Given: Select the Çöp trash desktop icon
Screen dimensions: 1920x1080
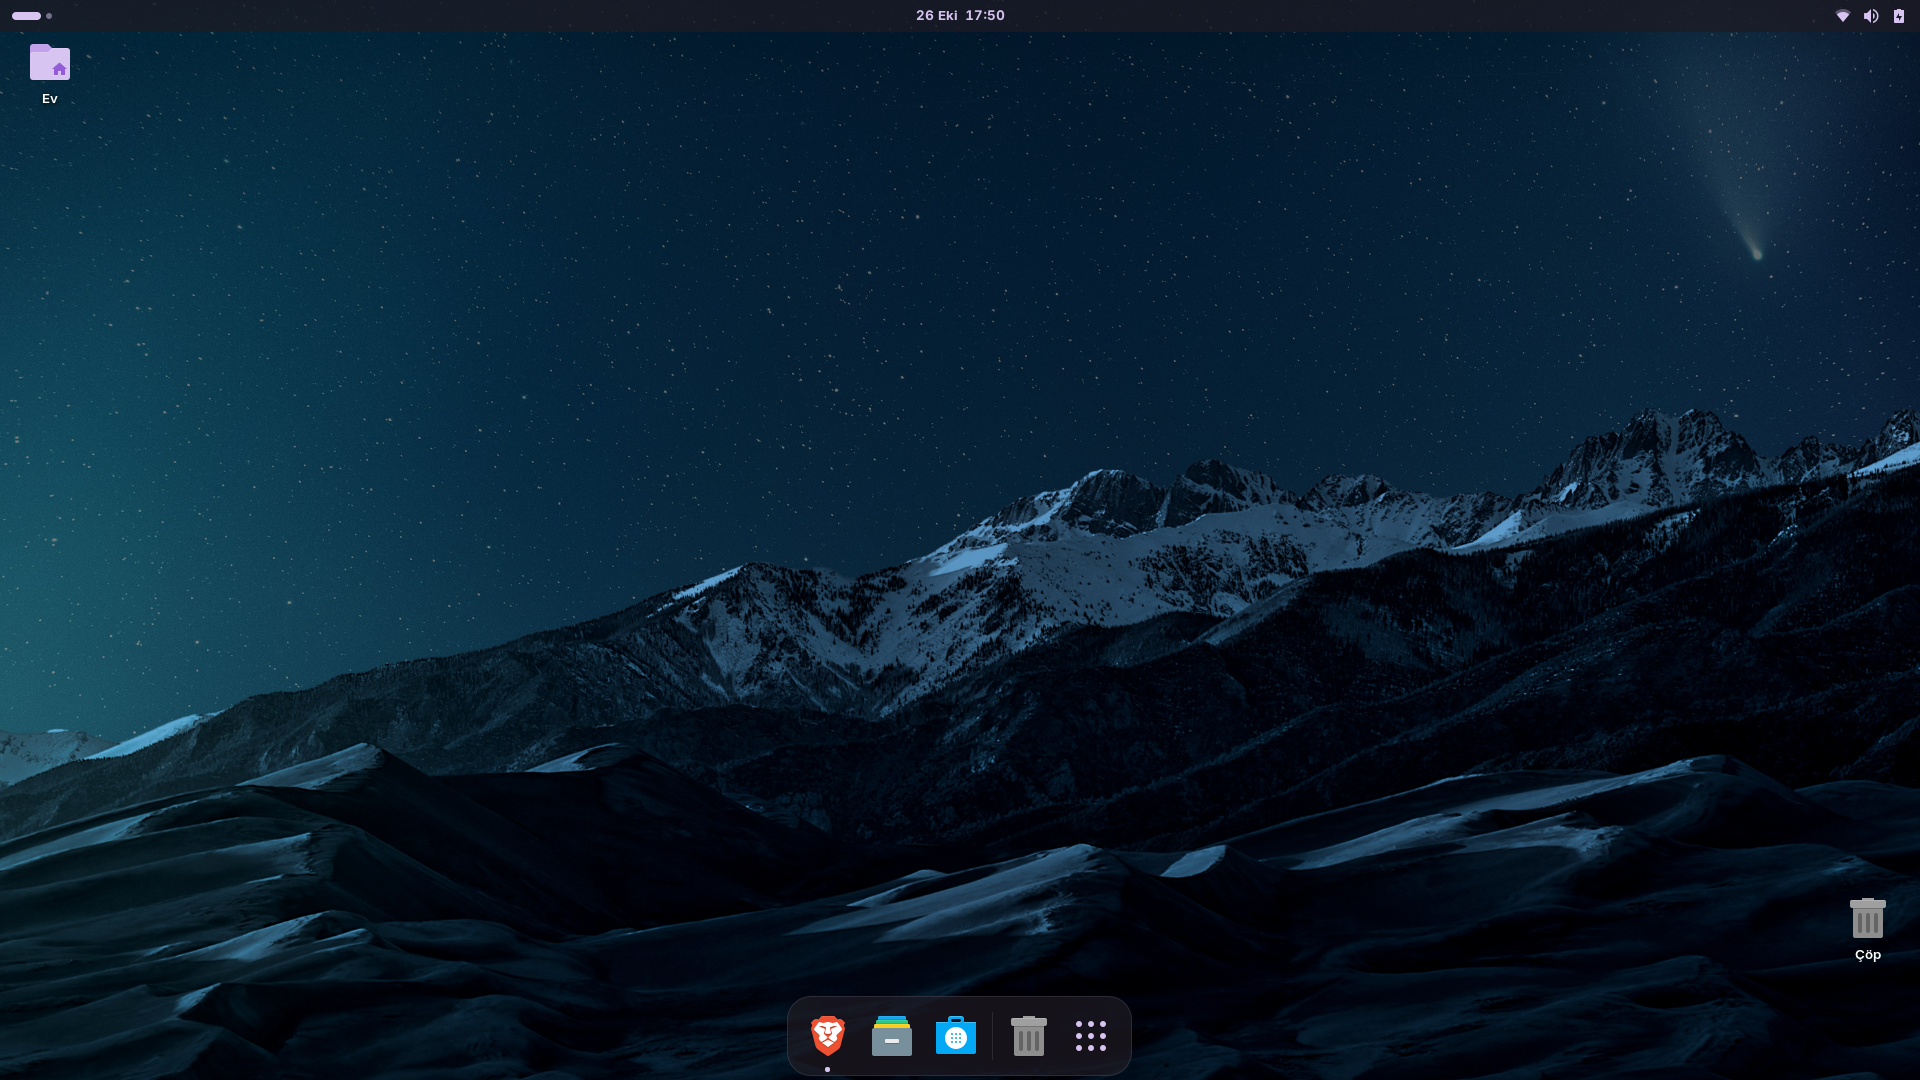Looking at the screenshot, I should [x=1867, y=929].
